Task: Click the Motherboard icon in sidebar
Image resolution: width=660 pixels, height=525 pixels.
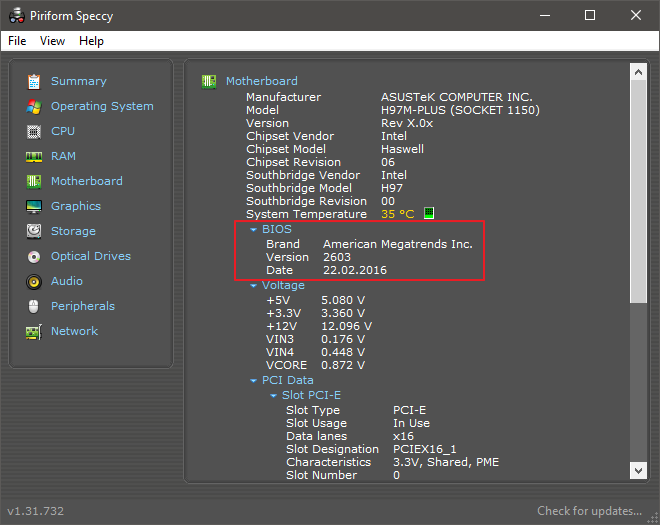Action: tap(34, 181)
